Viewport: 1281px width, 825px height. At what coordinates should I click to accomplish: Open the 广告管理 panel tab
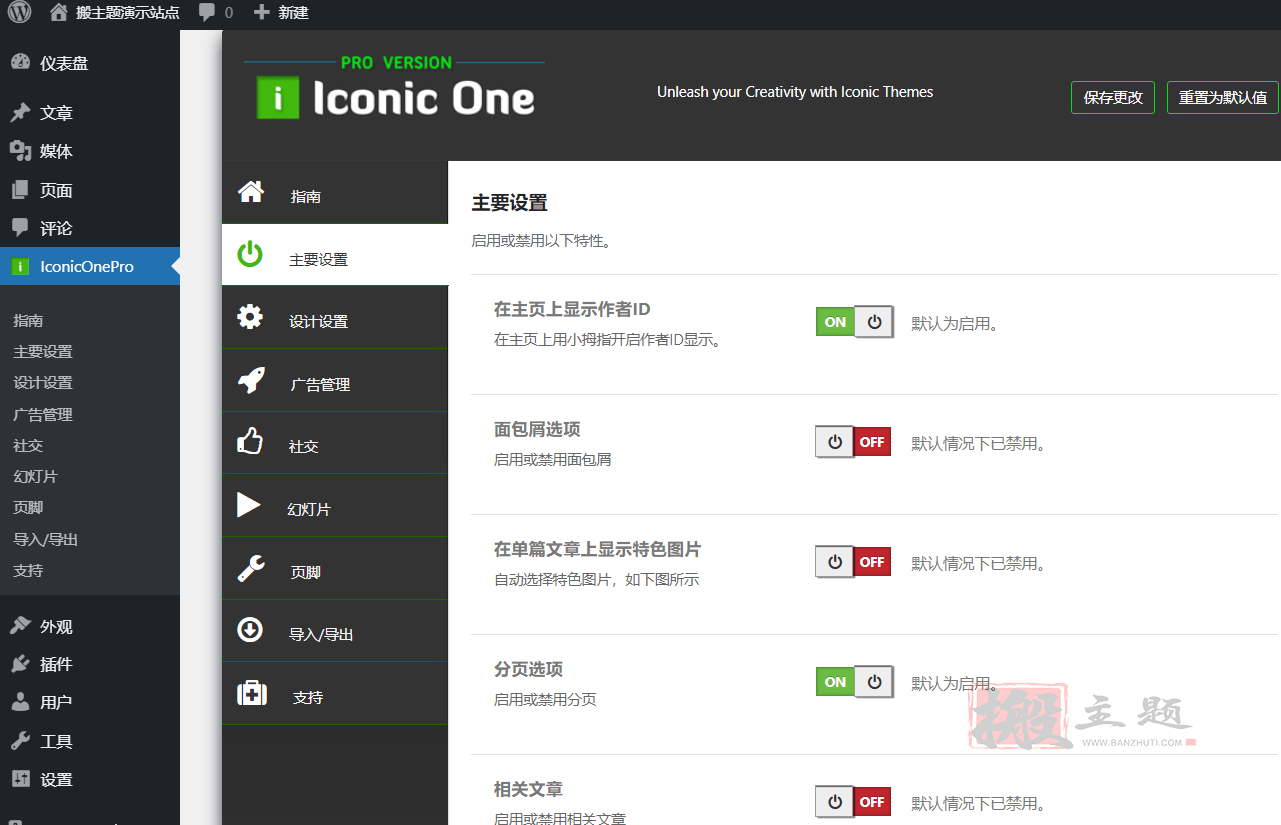click(x=335, y=380)
